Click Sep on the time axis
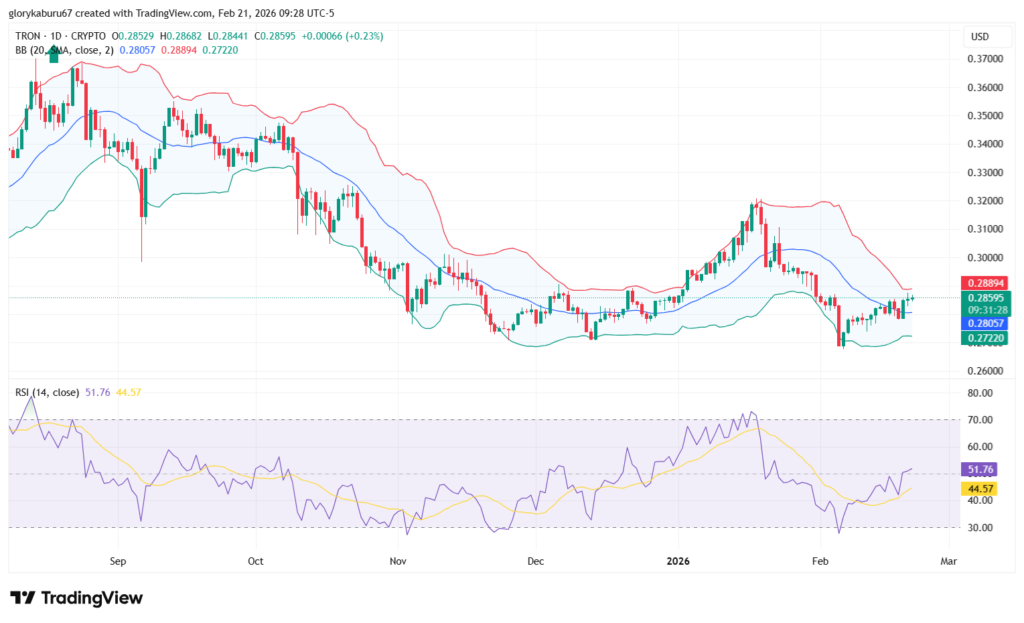 117,561
